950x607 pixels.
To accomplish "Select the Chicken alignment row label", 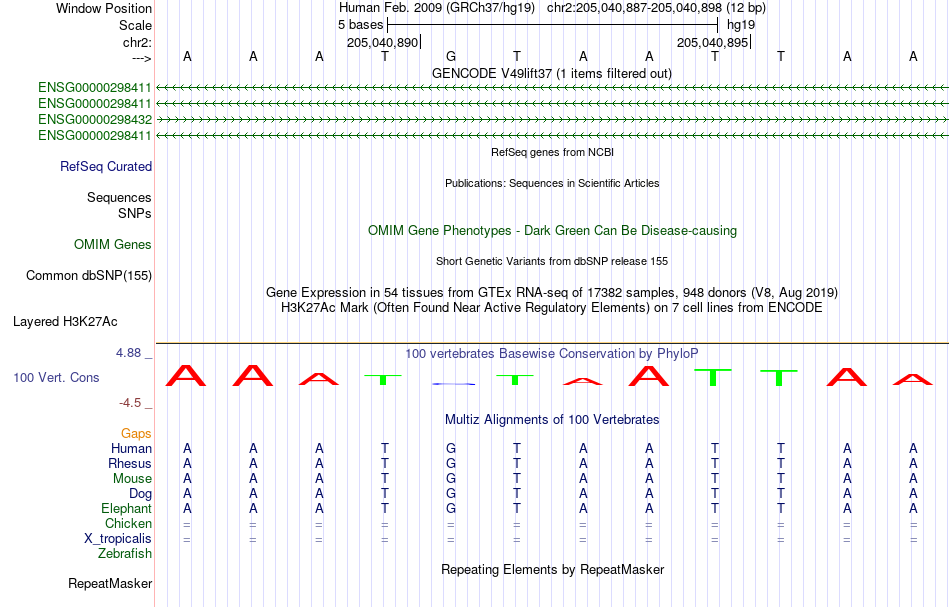I will (128, 523).
